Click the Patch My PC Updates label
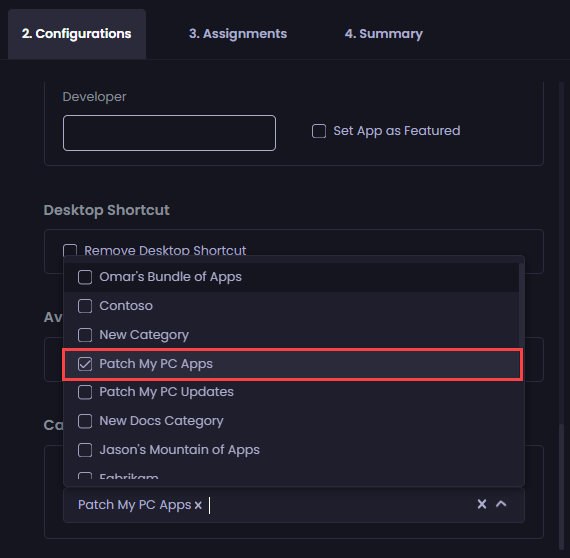The image size is (570, 558). [x=166, y=392]
